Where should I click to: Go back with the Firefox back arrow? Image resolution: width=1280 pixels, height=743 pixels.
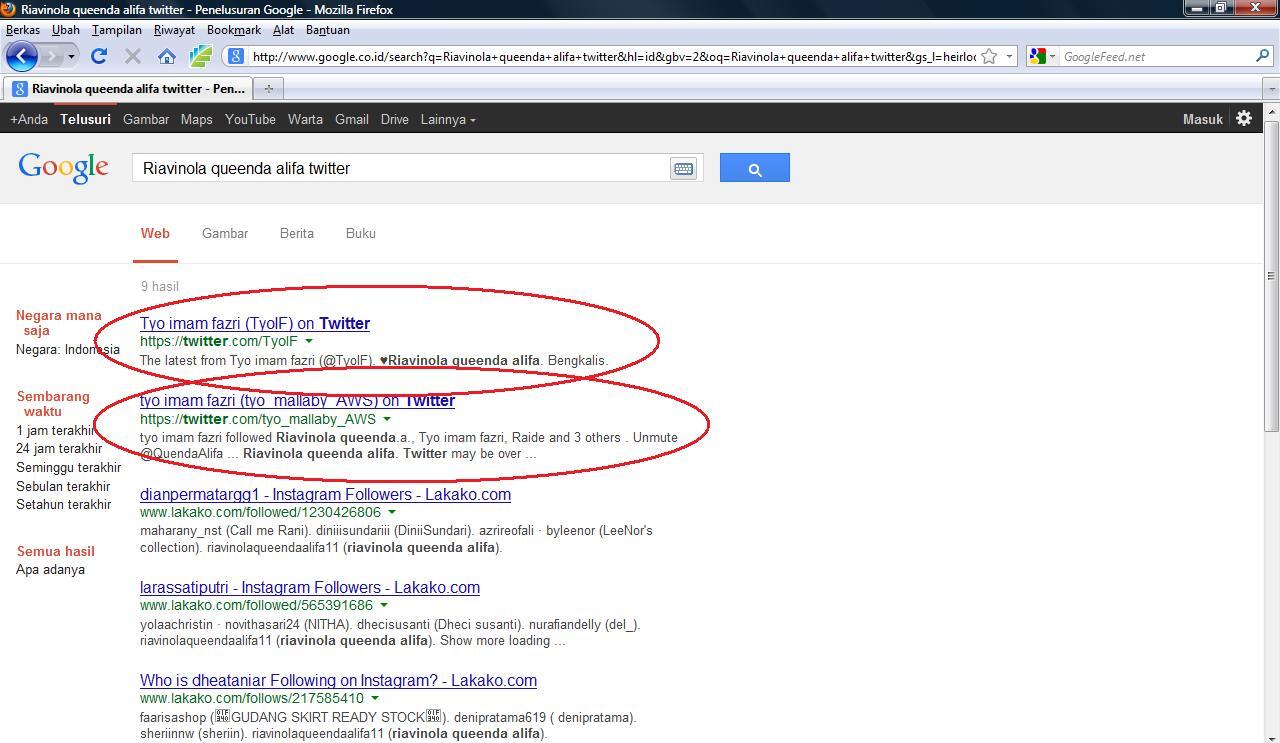pos(22,56)
